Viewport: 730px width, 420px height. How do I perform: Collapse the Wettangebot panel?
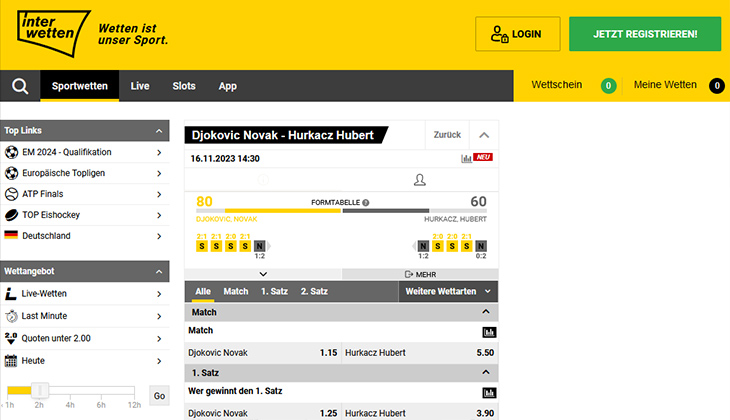coord(159,271)
